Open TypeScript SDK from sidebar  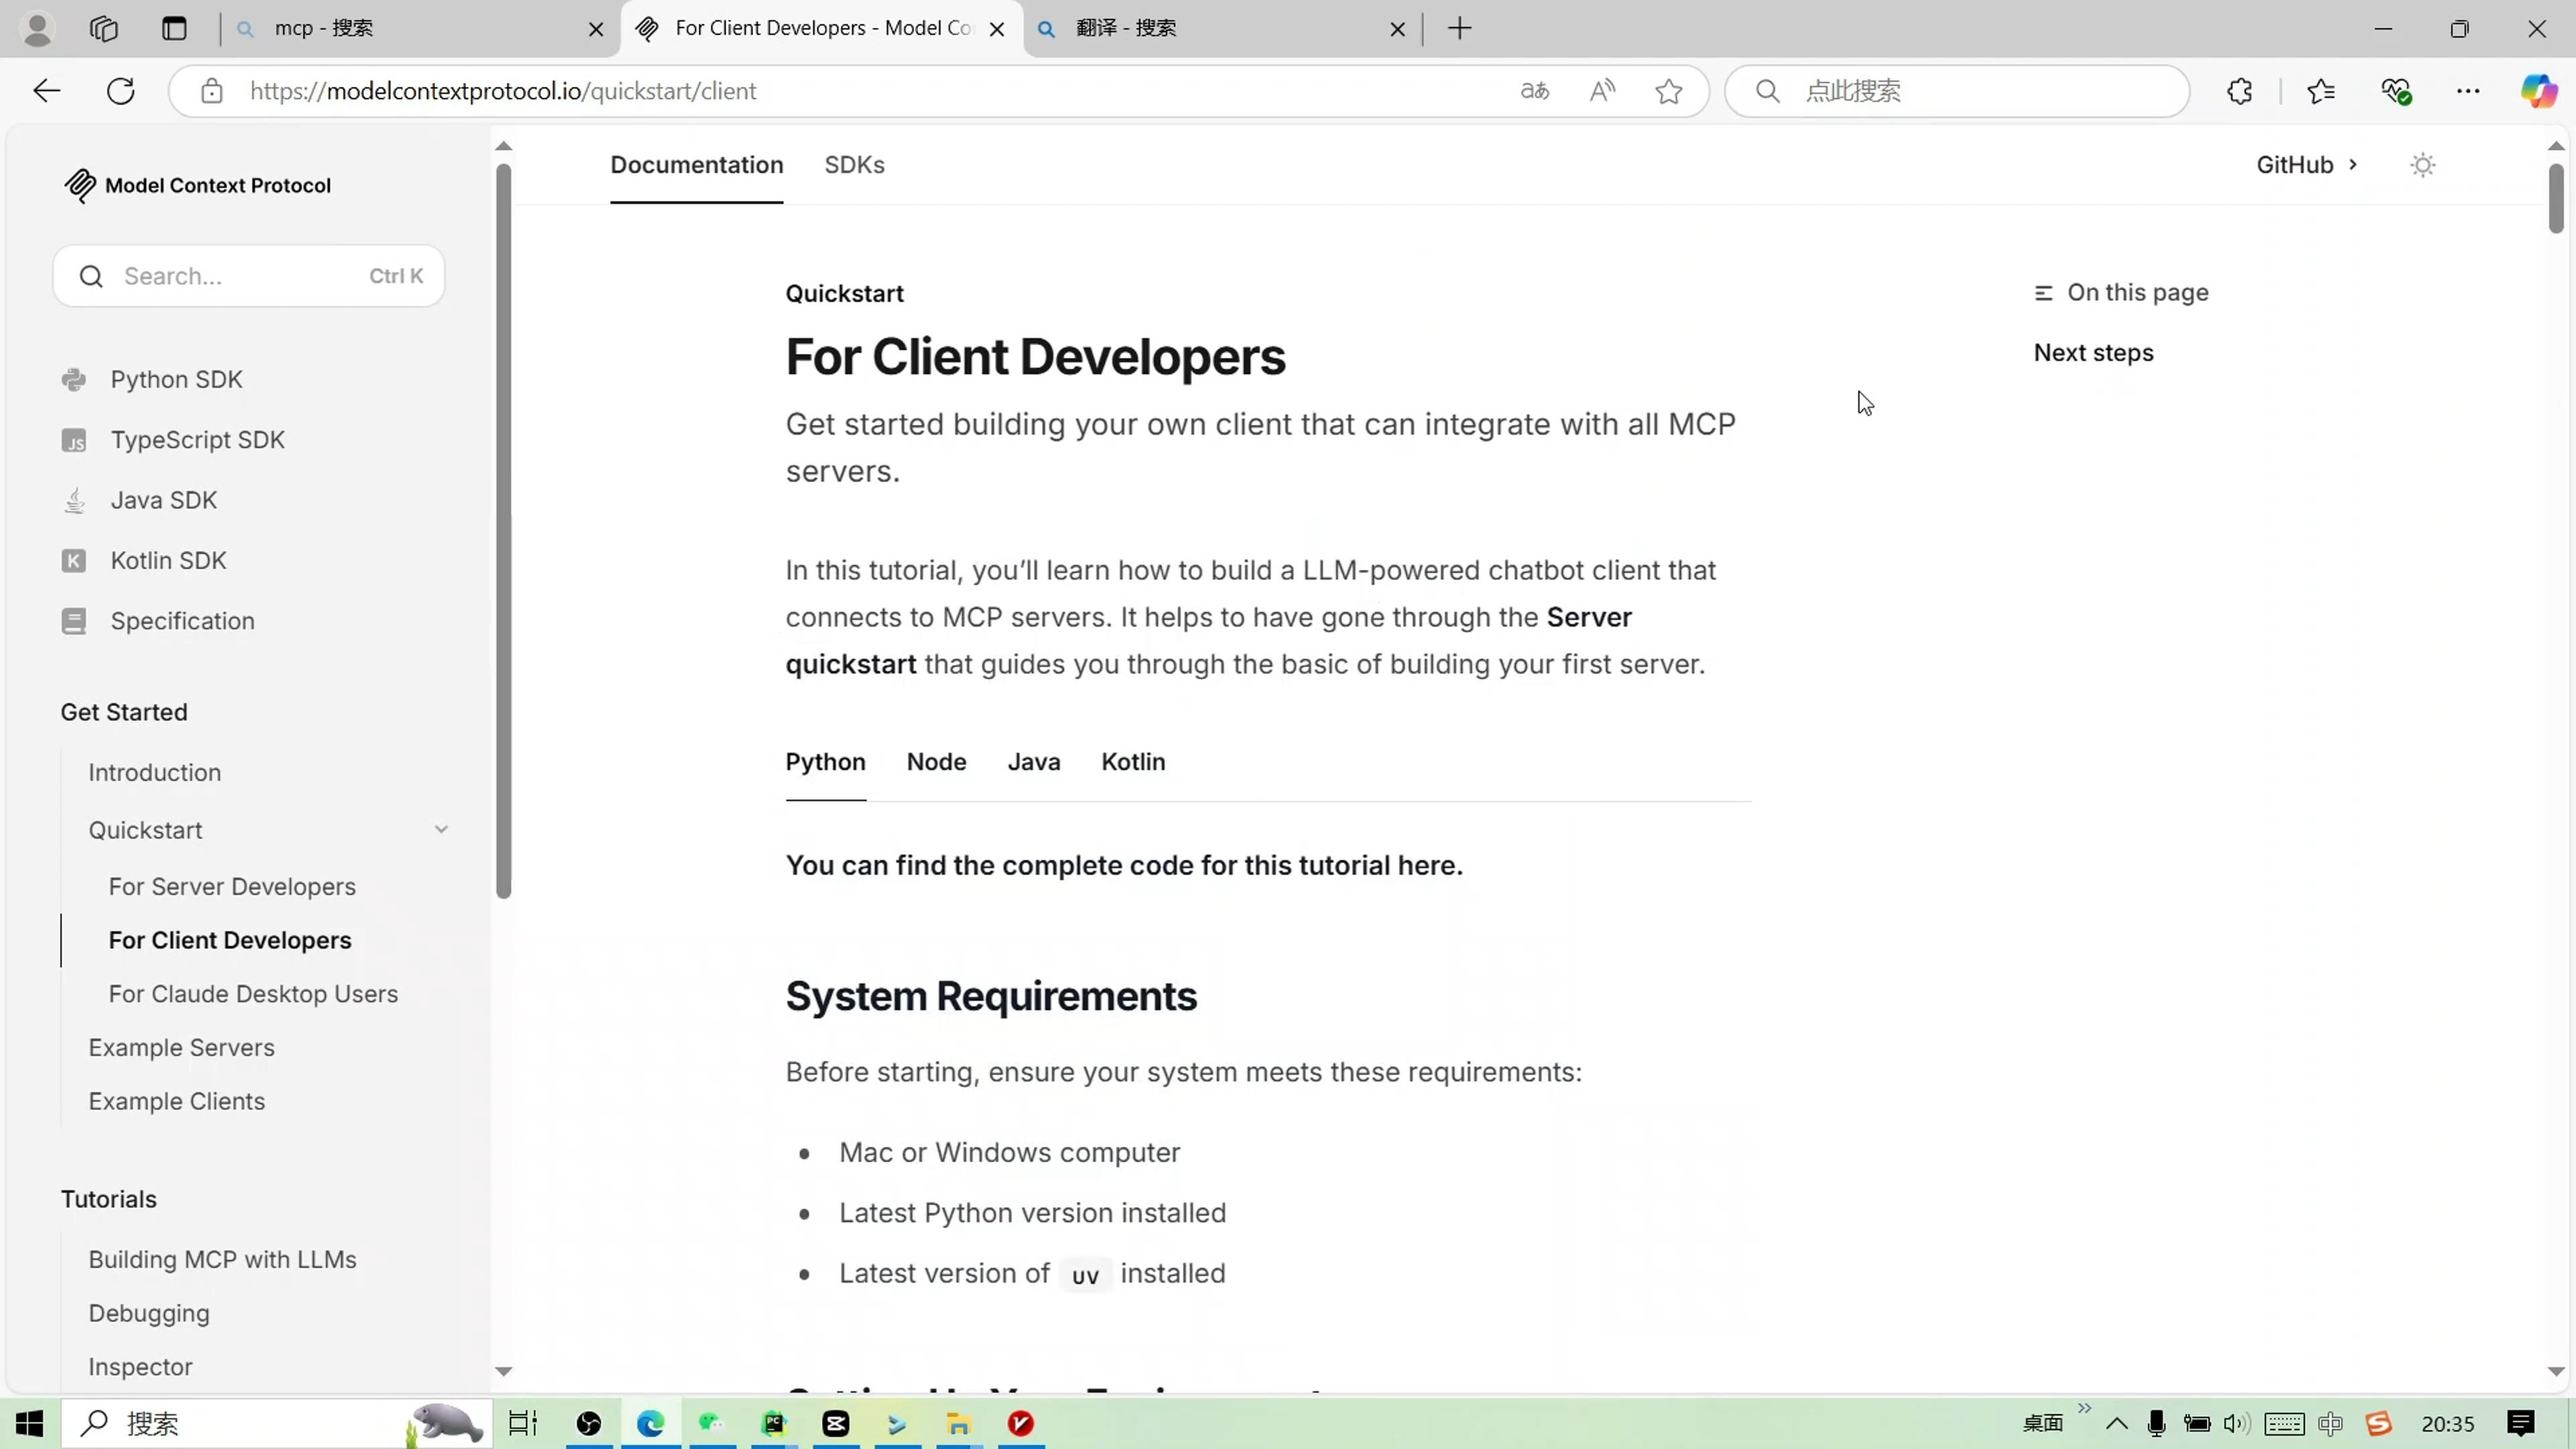click(x=197, y=440)
